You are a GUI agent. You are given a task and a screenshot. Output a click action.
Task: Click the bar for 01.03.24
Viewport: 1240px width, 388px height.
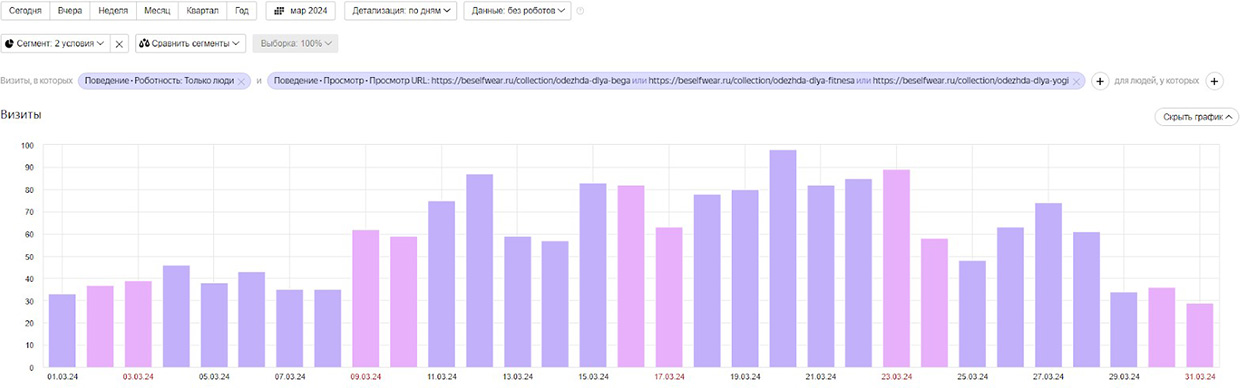62,330
